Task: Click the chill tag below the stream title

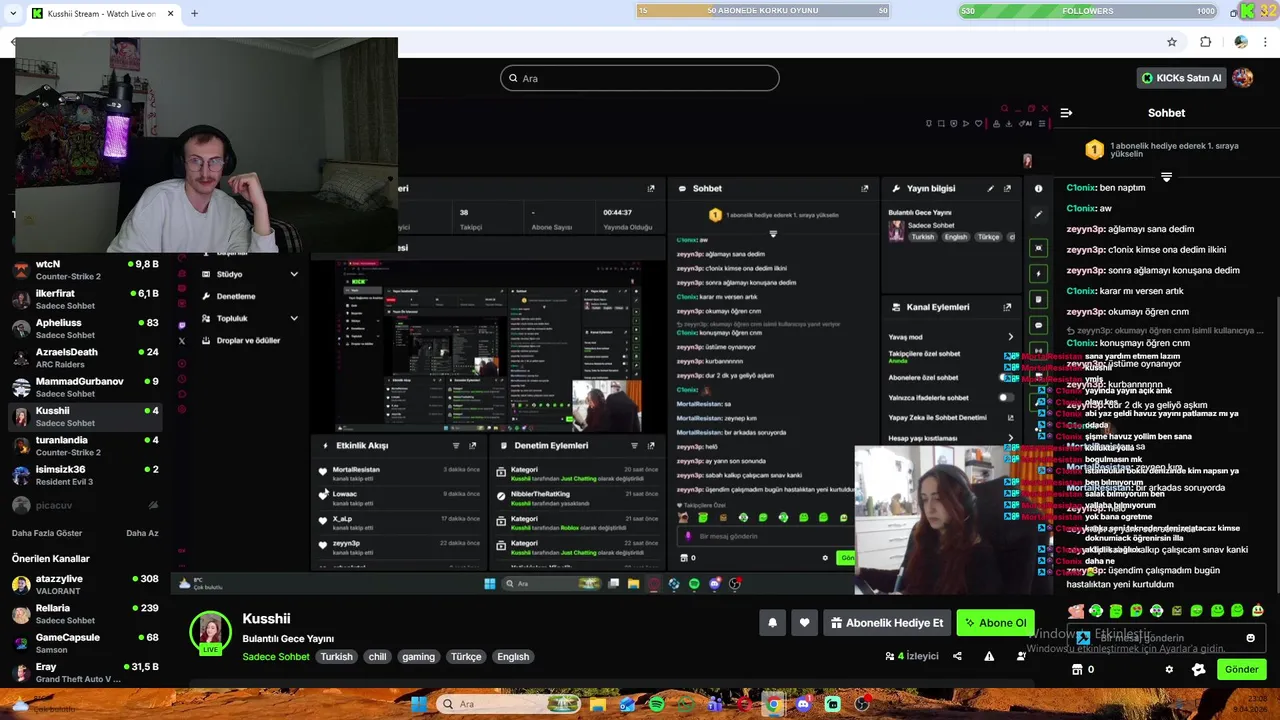Action: pos(377,657)
